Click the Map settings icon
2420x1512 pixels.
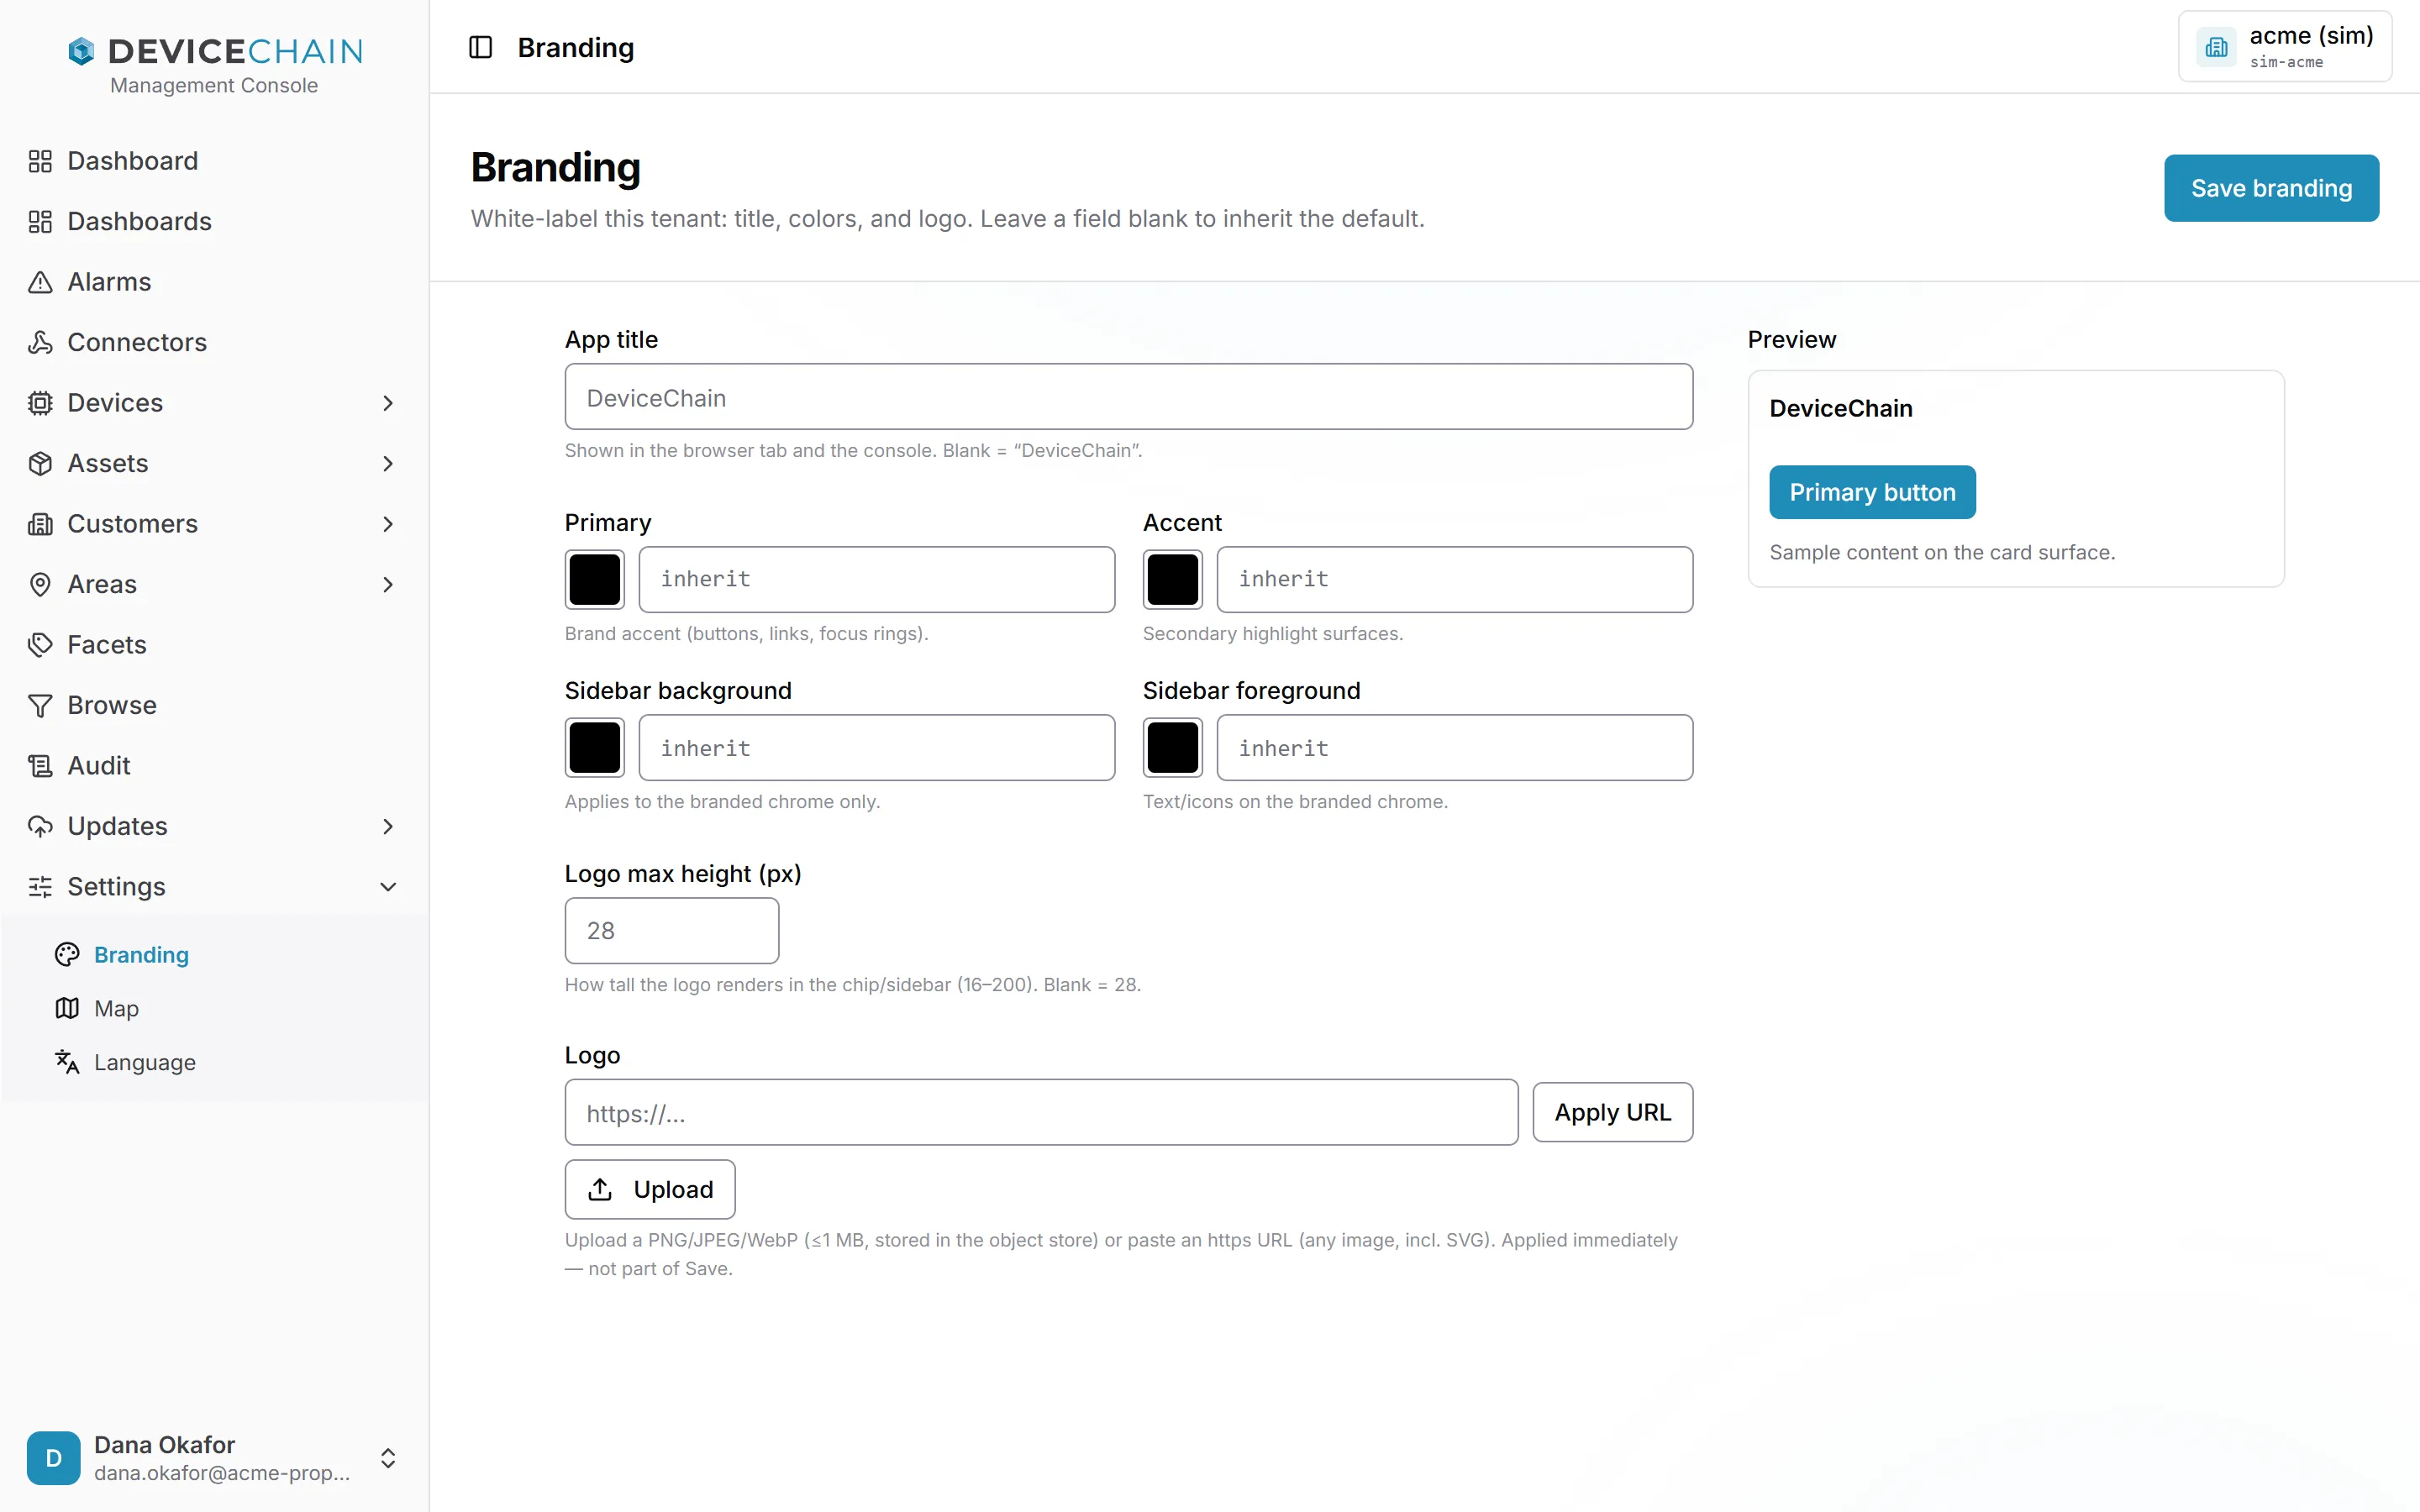pos(67,1008)
